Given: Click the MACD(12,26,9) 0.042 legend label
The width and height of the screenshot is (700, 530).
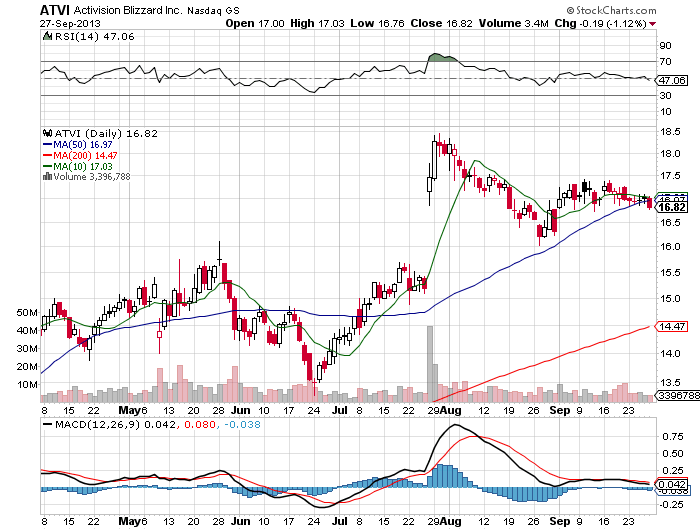Looking at the screenshot, I should click(x=115, y=424).
